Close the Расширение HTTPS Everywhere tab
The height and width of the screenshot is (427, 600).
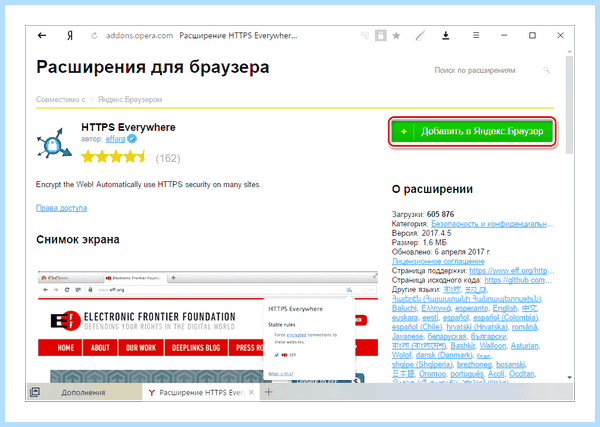pos(251,392)
